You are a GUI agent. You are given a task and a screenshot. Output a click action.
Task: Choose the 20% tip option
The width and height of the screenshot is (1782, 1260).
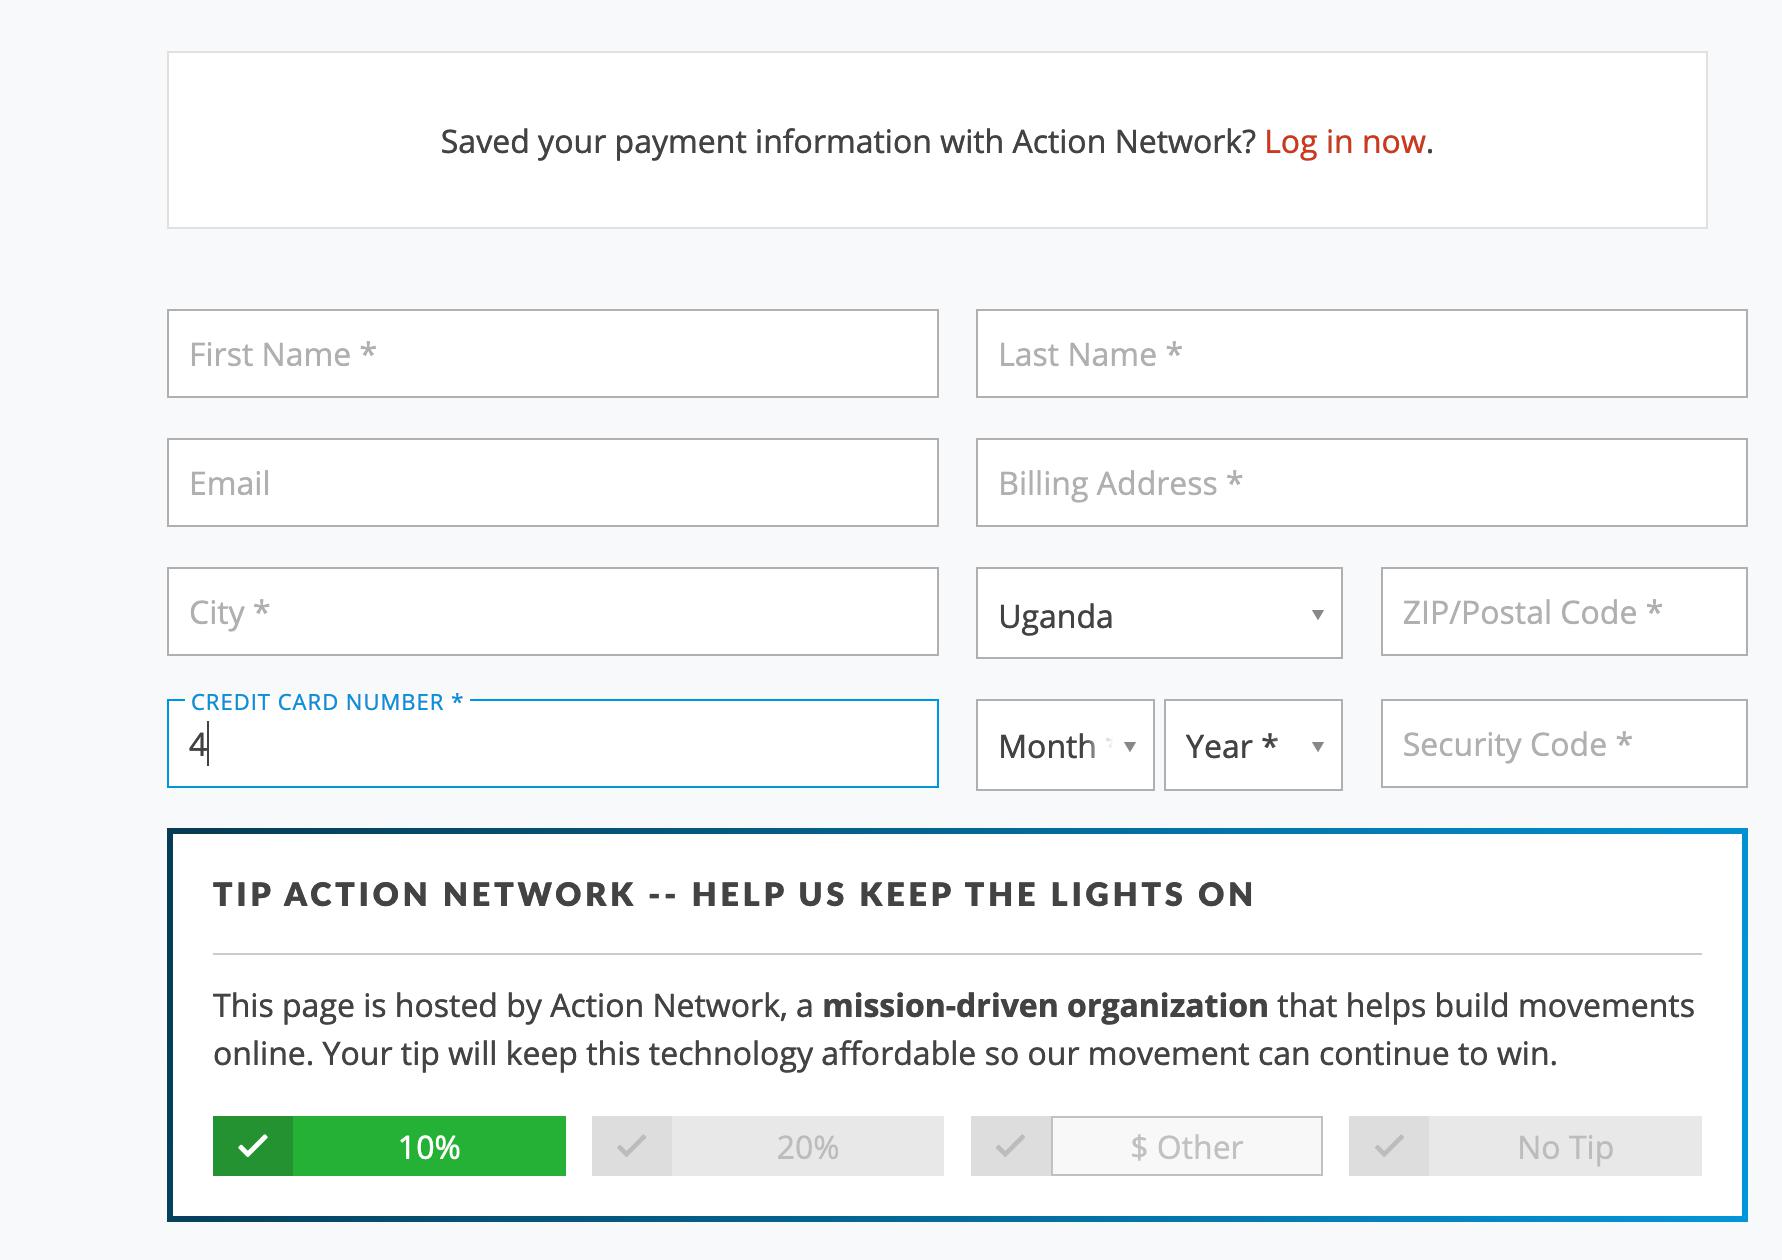click(x=807, y=1146)
